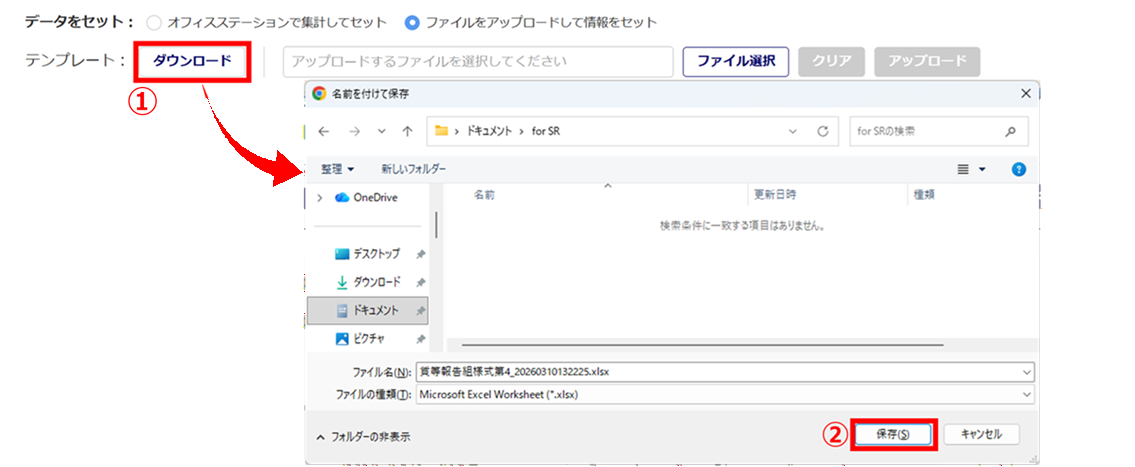The width and height of the screenshot is (1135, 467).
Task: Click the up-one-level arrow icon
Action: click(407, 131)
